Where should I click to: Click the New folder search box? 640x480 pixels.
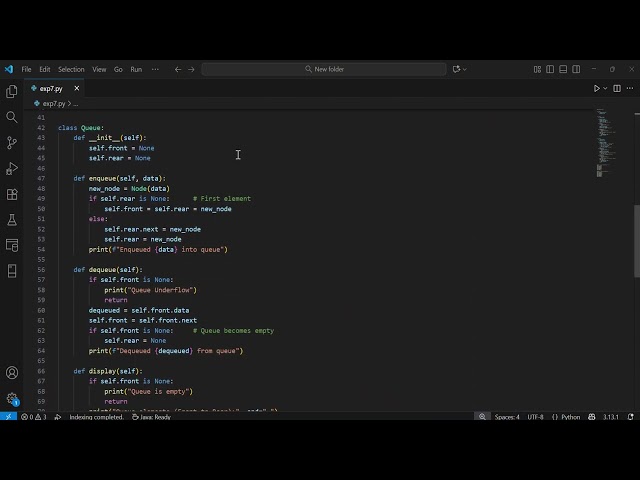(x=324, y=69)
